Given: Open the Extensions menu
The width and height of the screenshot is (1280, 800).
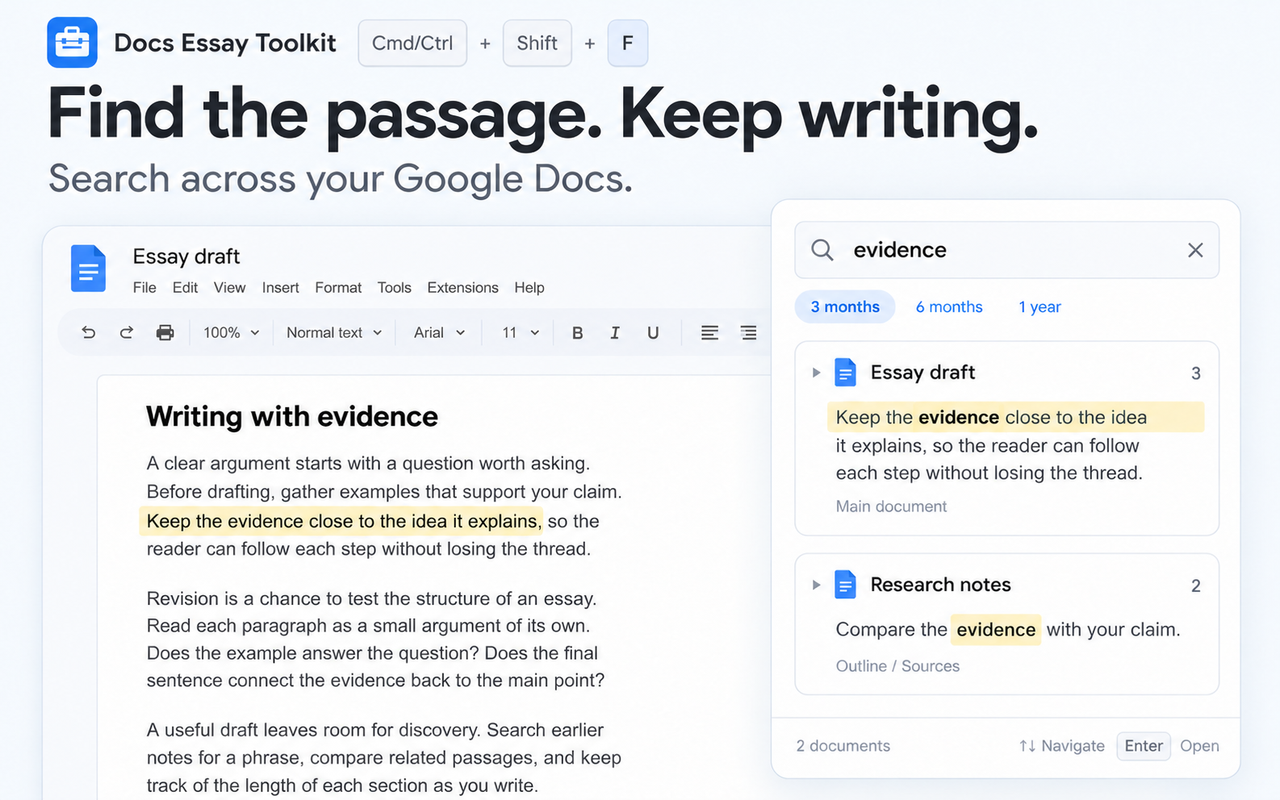Looking at the screenshot, I should (463, 288).
